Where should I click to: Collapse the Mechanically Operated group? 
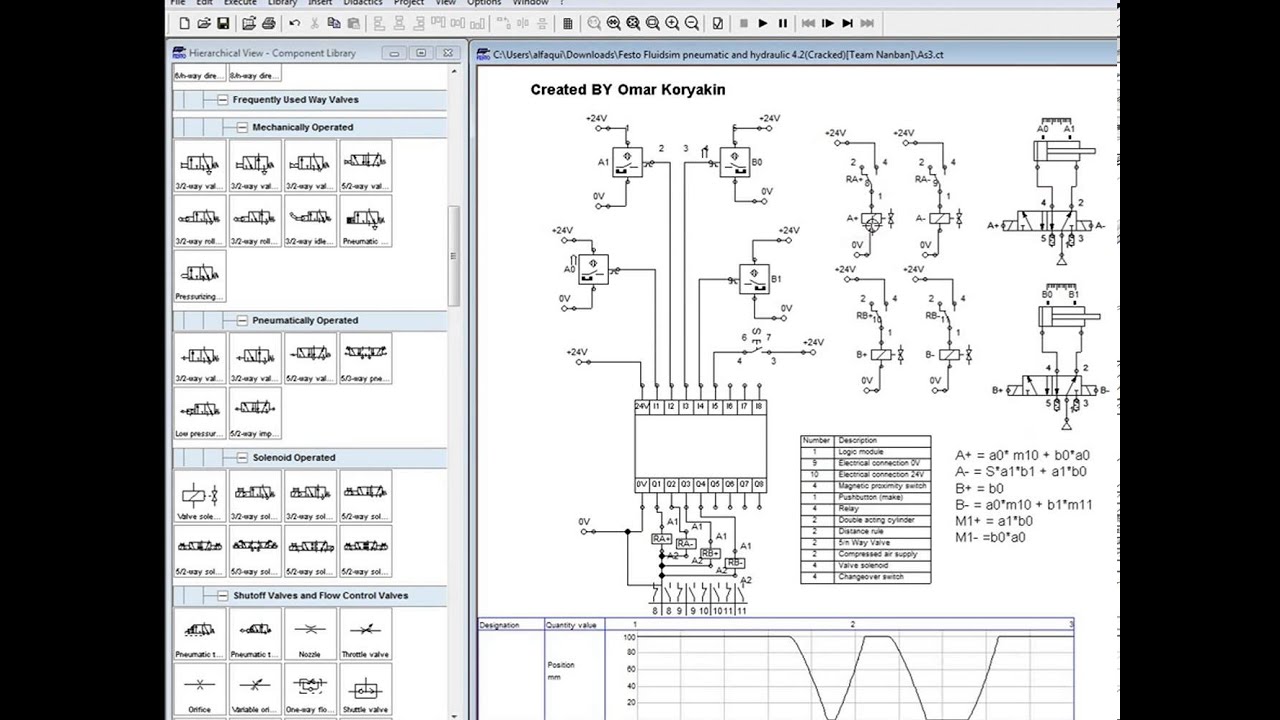coord(243,128)
